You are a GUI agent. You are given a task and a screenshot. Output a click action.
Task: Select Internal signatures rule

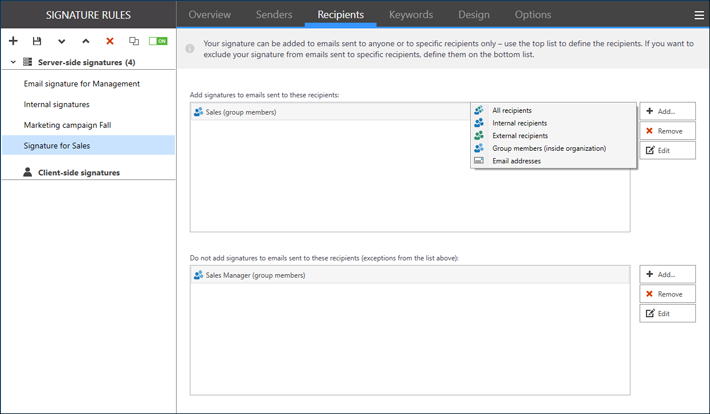89,104
